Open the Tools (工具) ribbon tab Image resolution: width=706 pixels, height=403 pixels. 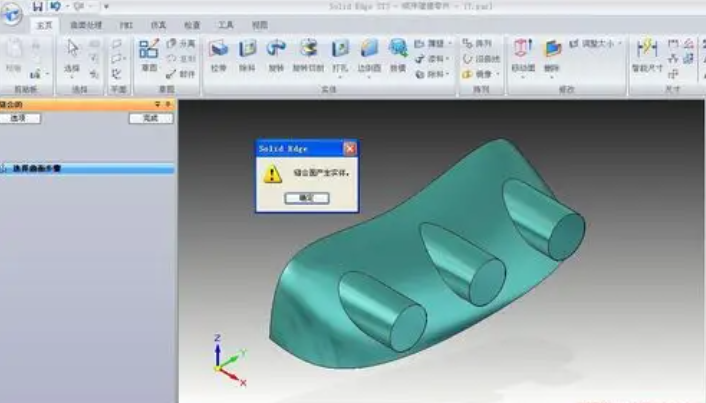coord(226,23)
